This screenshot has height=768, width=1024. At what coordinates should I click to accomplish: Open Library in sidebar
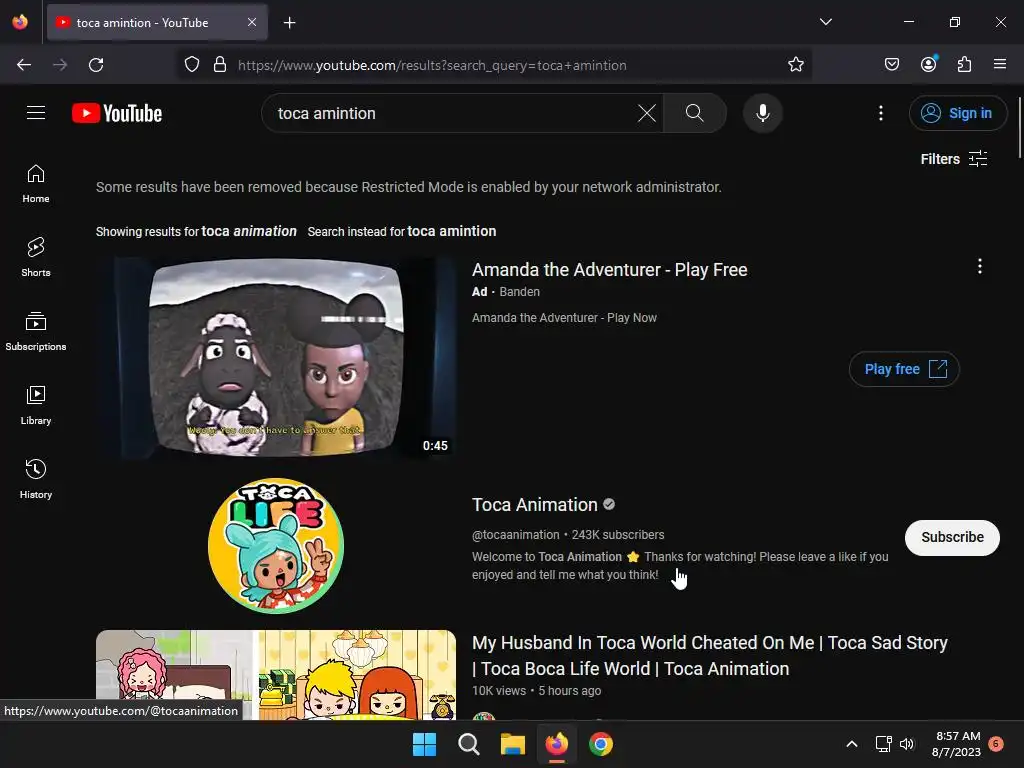tap(36, 406)
